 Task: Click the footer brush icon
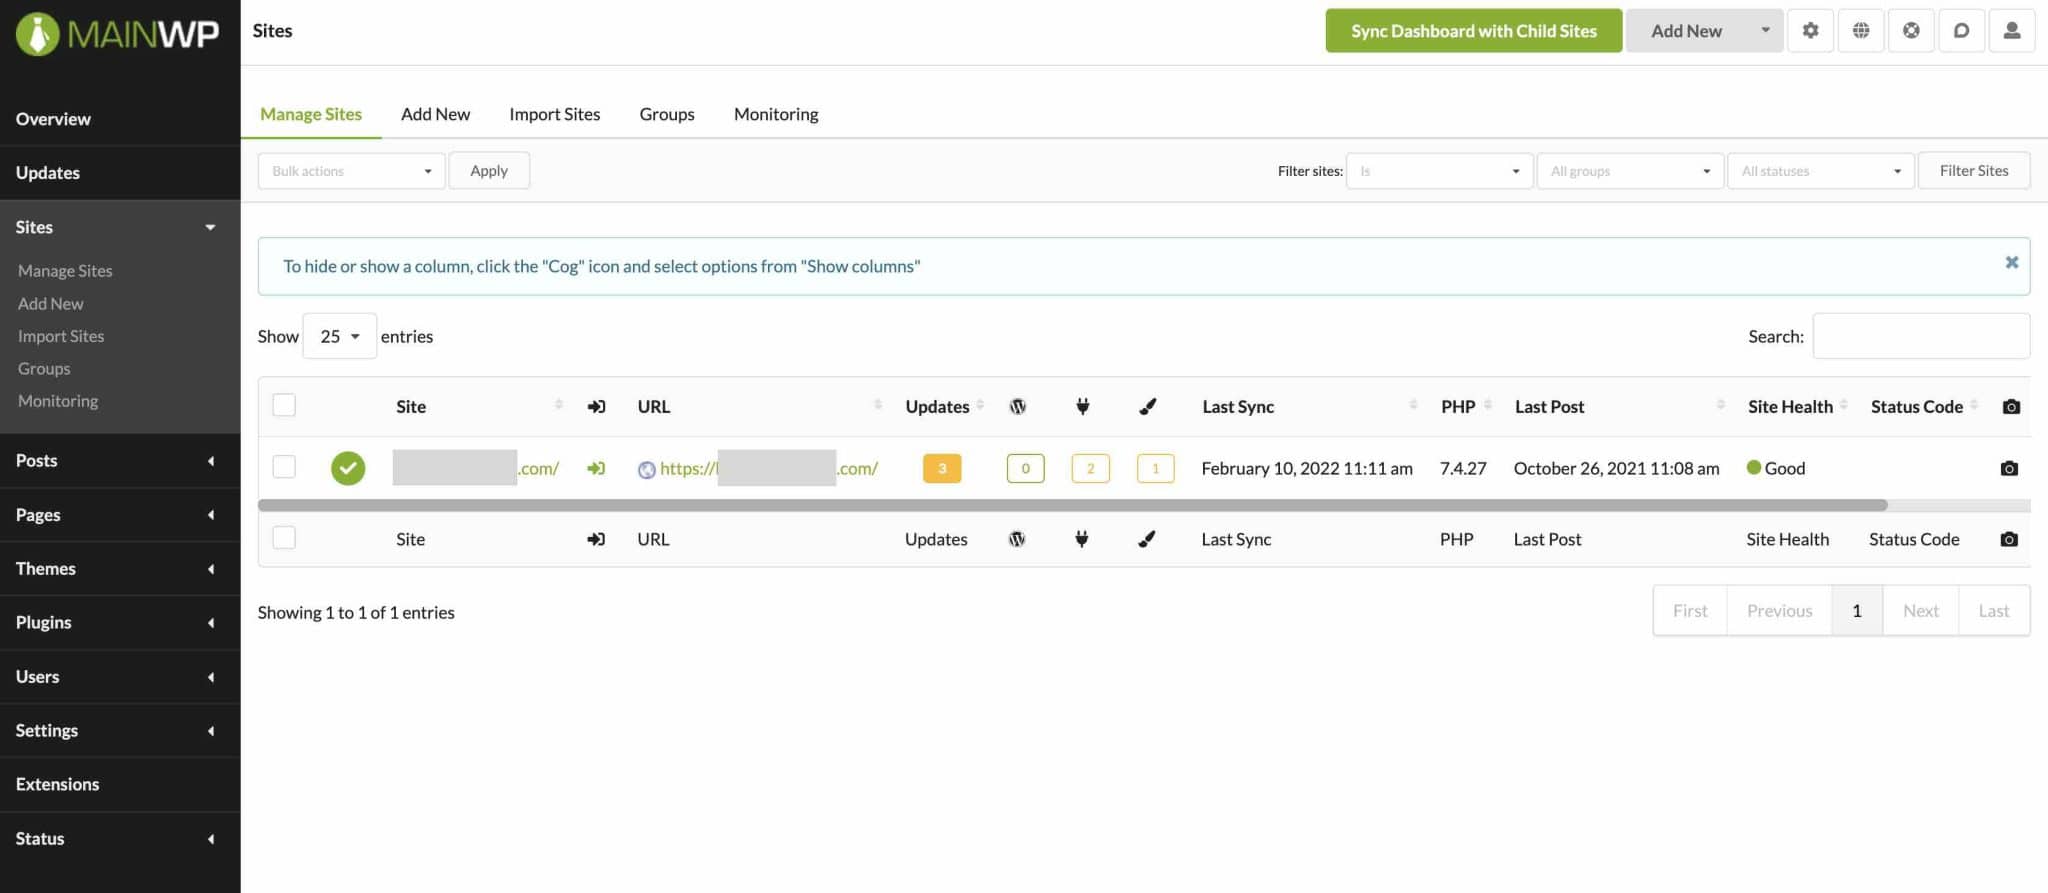coord(1147,539)
